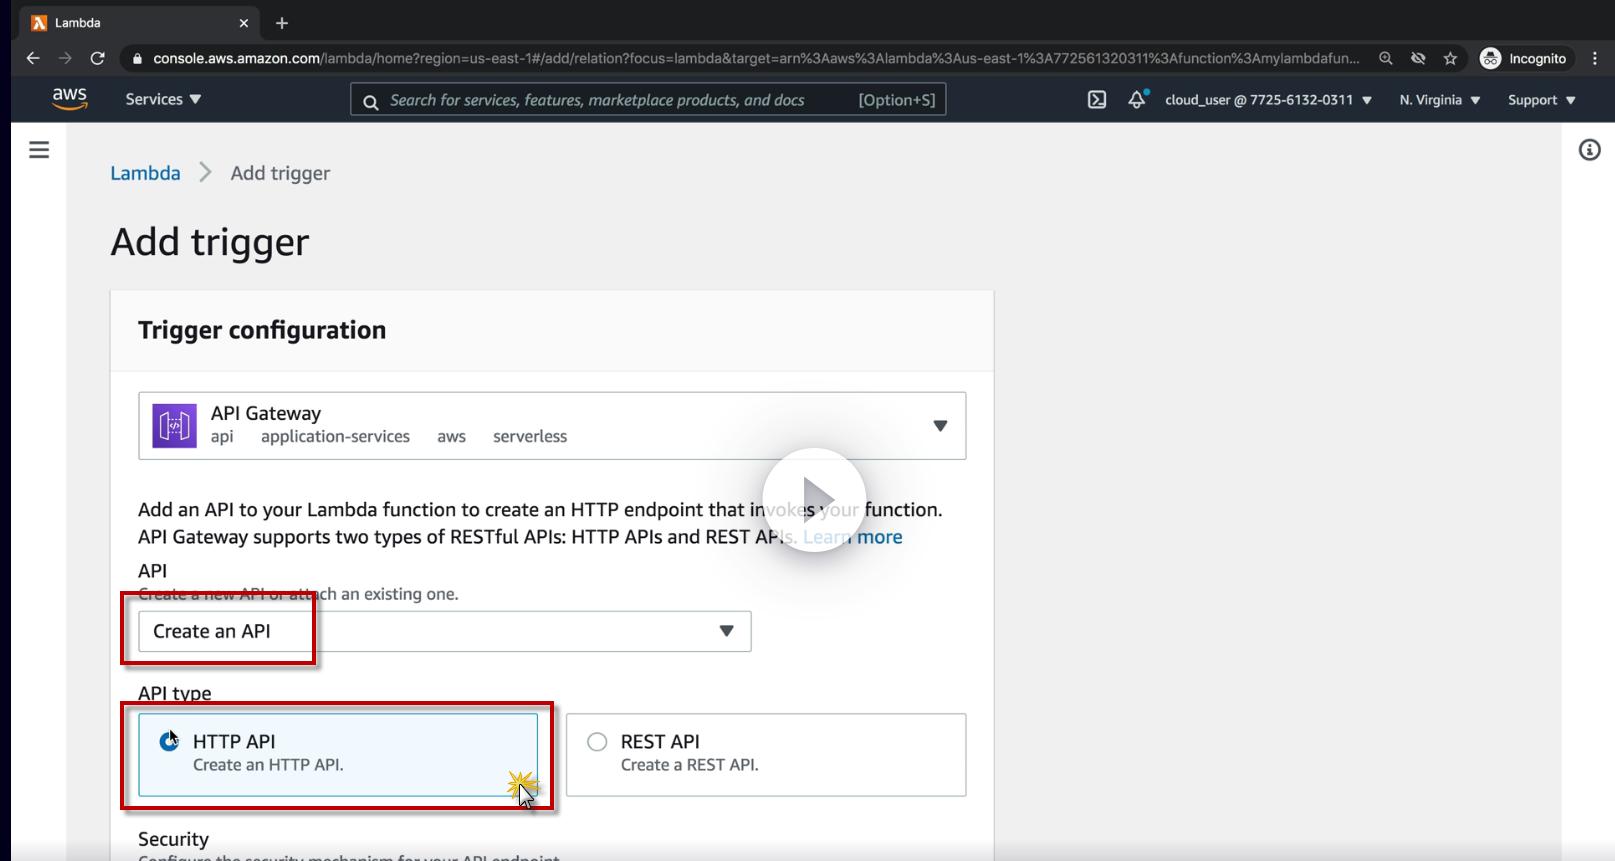Expand the API Gateway trigger source dropdown
1615x861 pixels.
pos(552,426)
